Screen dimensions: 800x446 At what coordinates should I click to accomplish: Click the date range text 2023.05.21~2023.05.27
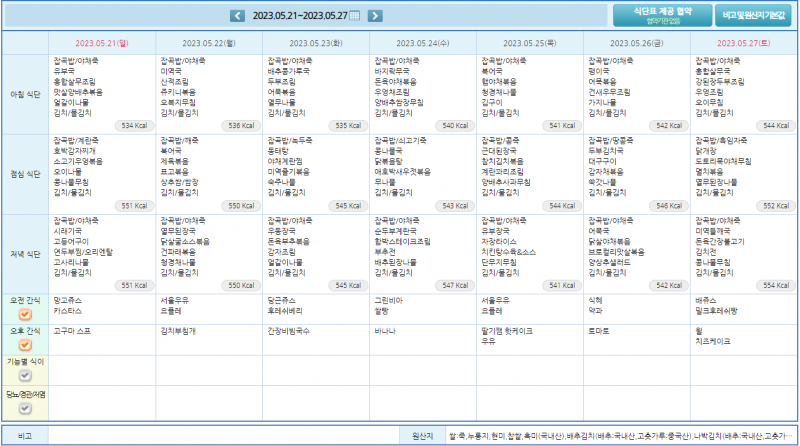(x=300, y=16)
